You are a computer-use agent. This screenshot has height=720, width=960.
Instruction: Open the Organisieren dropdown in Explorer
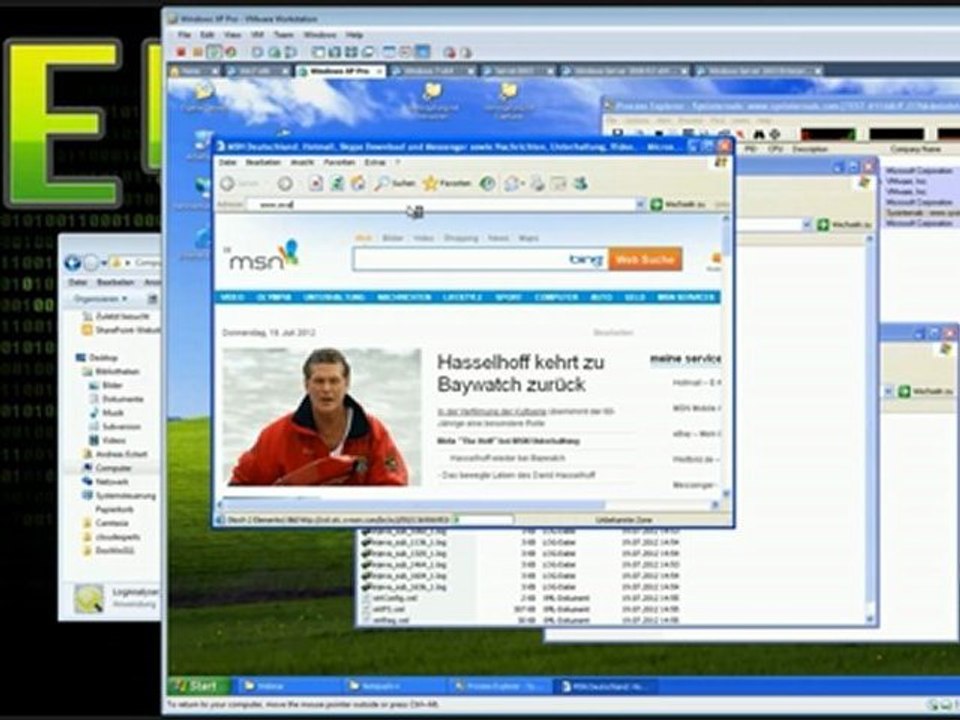pos(100,299)
